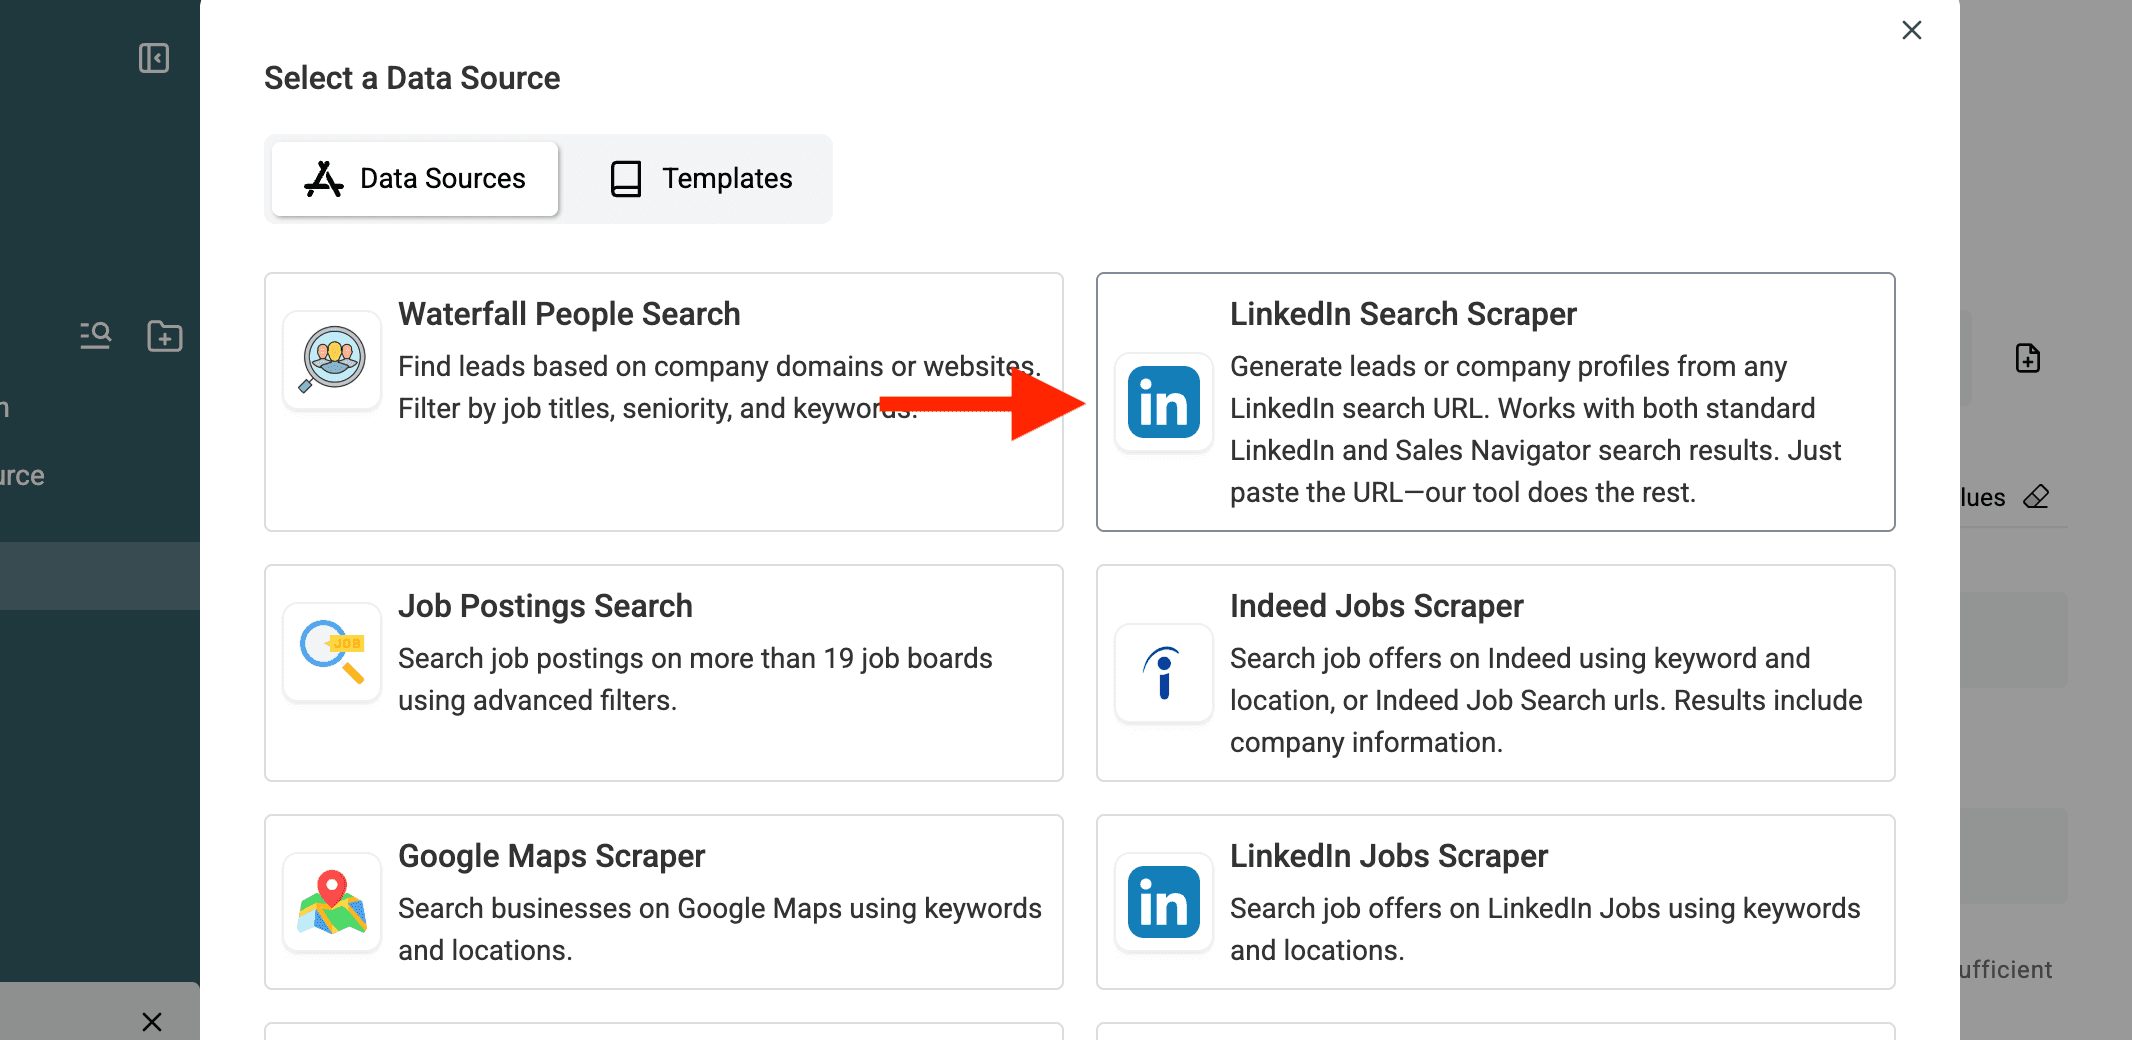Click the LinkedIn Jobs Scraper logo icon
The width and height of the screenshot is (2132, 1040).
pyautogui.click(x=1163, y=902)
